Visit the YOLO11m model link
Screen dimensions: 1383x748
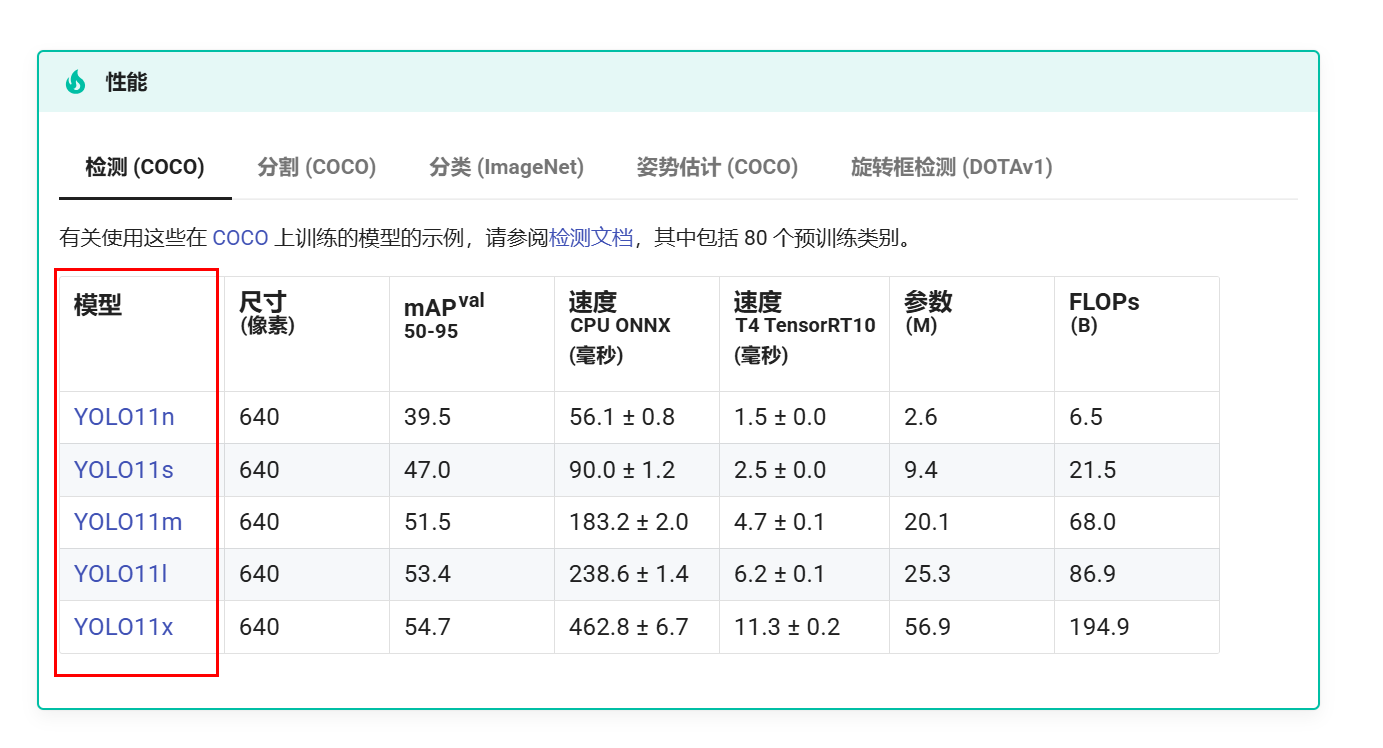click(128, 522)
